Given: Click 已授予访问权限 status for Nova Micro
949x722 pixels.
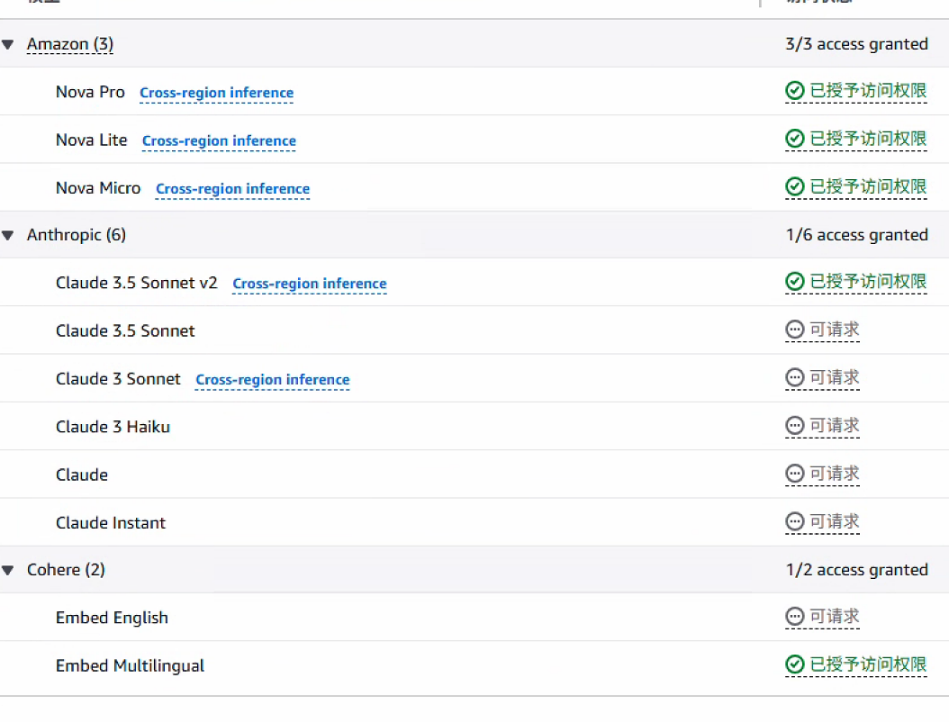Looking at the screenshot, I should (x=868, y=186).
